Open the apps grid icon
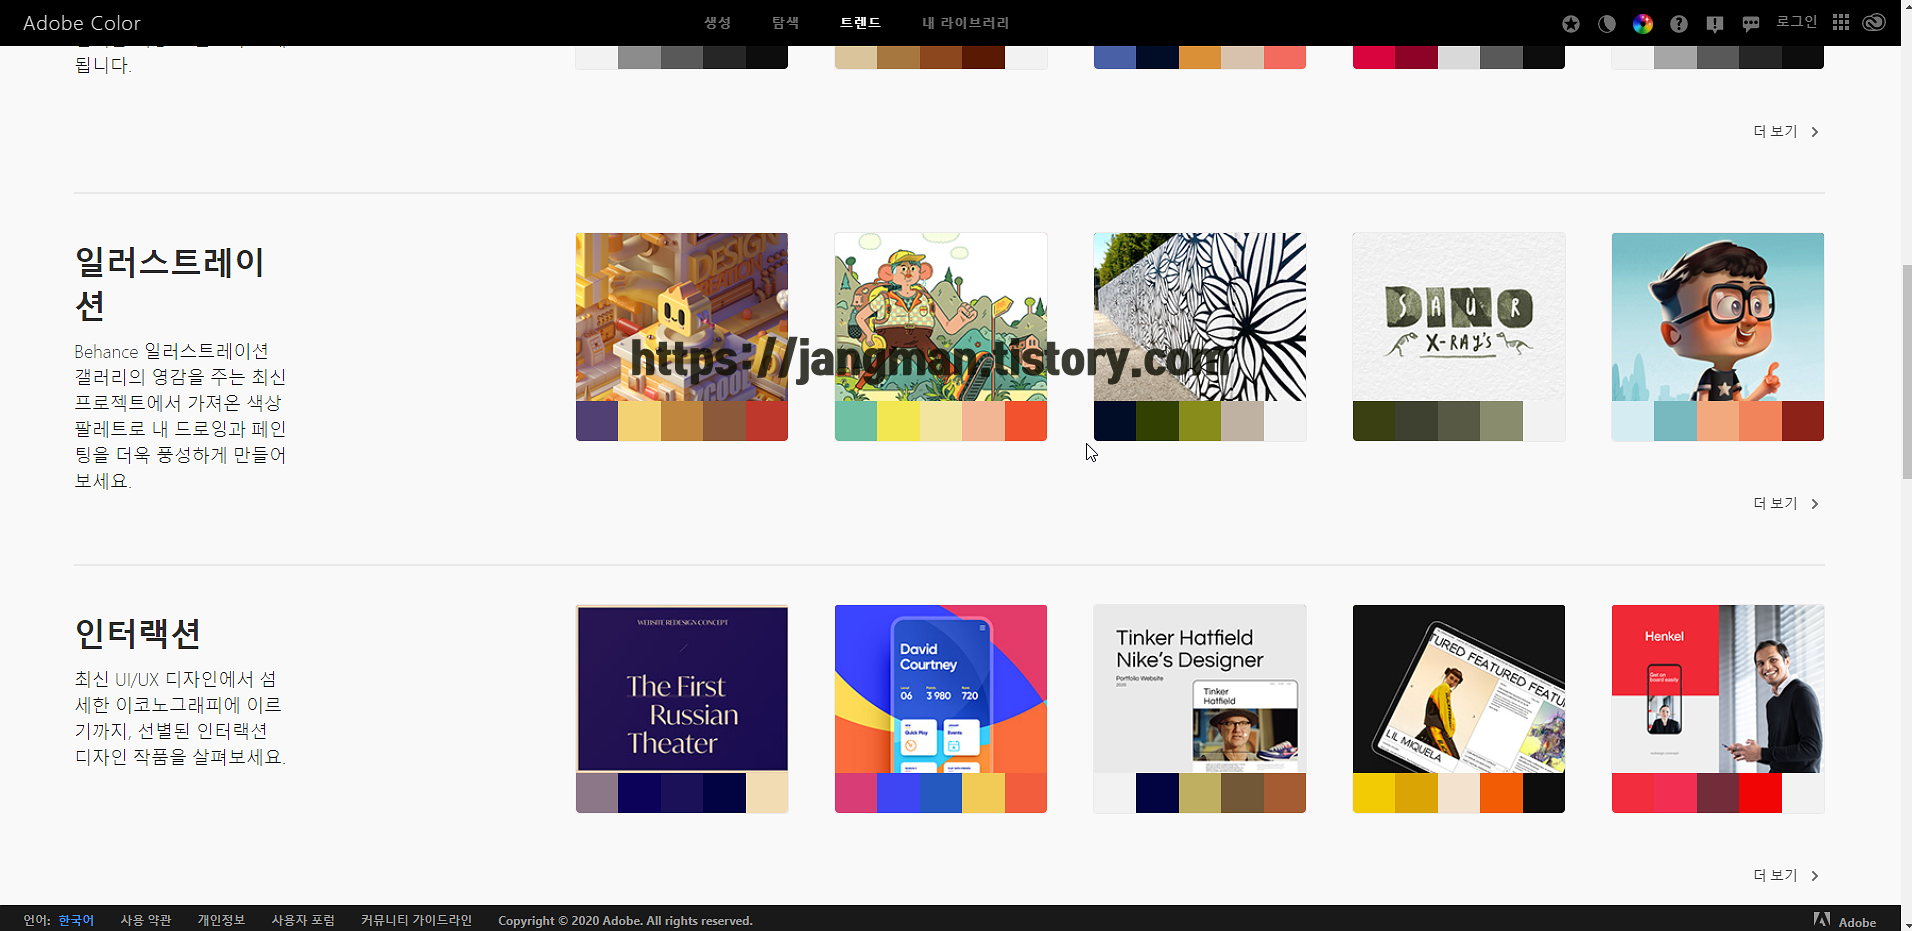The width and height of the screenshot is (1912, 931). pos(1841,22)
